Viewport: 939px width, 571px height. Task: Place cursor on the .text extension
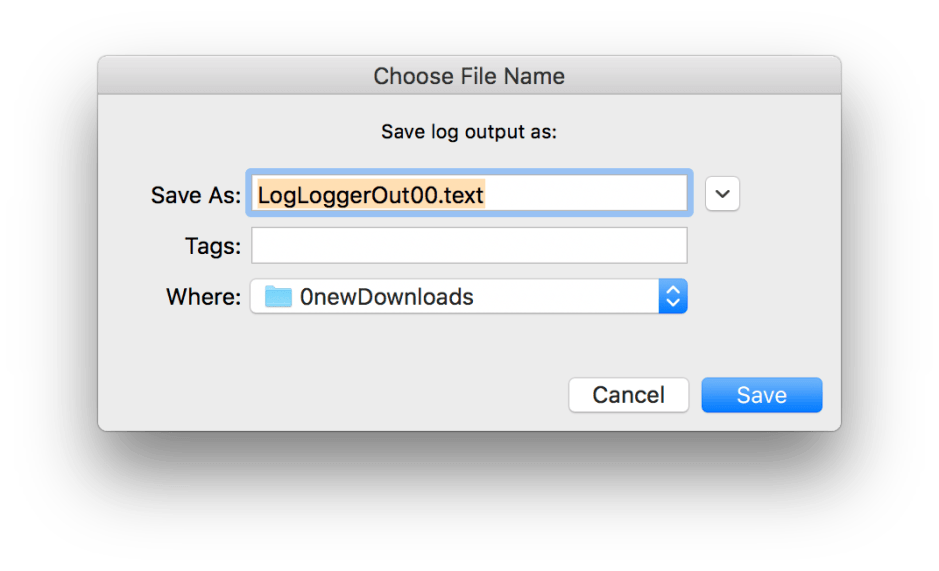coord(462,195)
